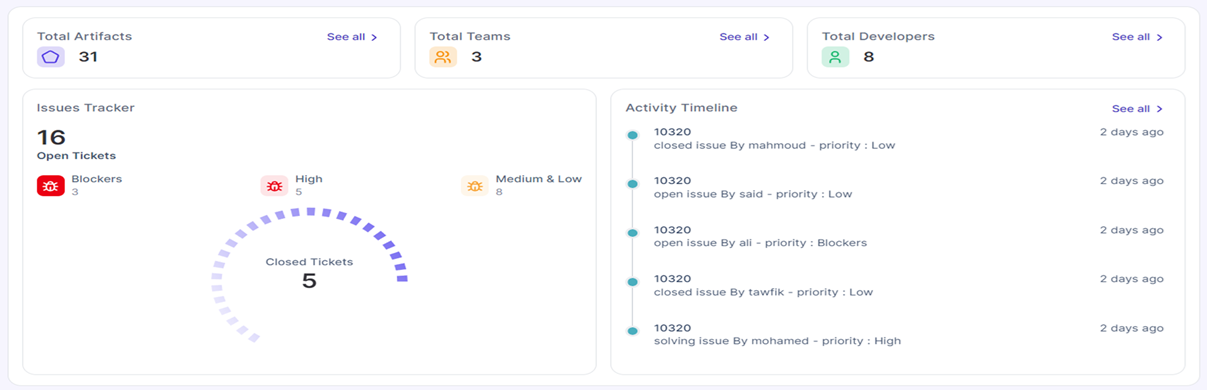Select timeline dot for mohamed's solving issue
Image resolution: width=1207 pixels, height=390 pixels.
[632, 331]
